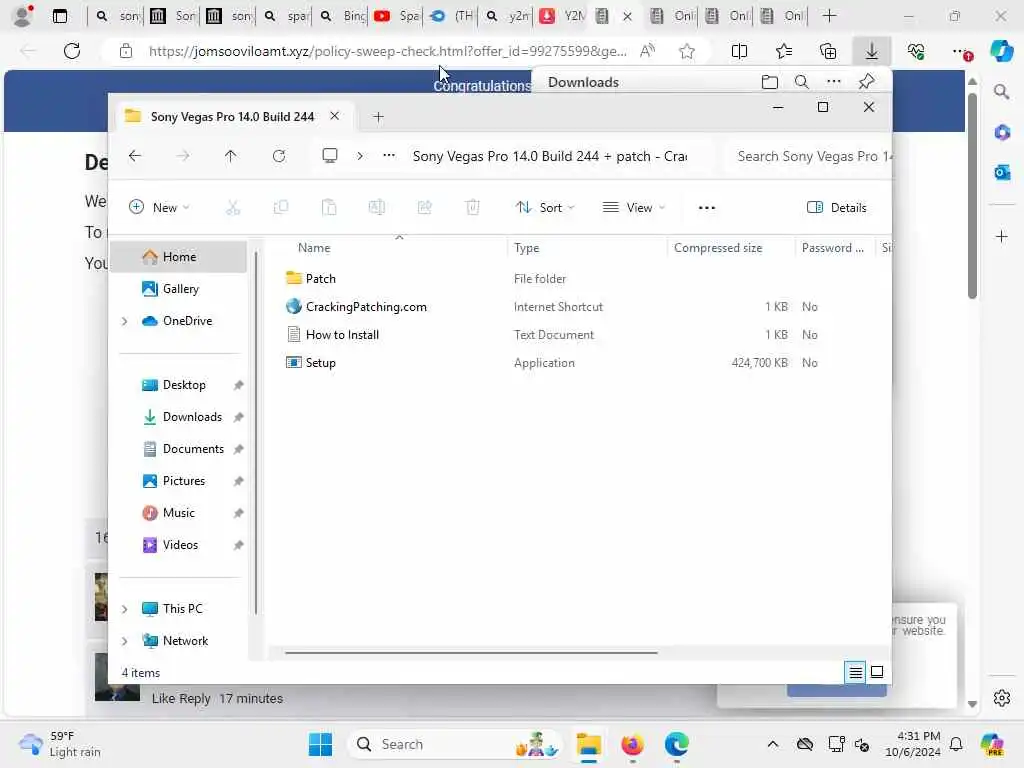Click the horizontal scrollbar in file list

click(x=471, y=652)
